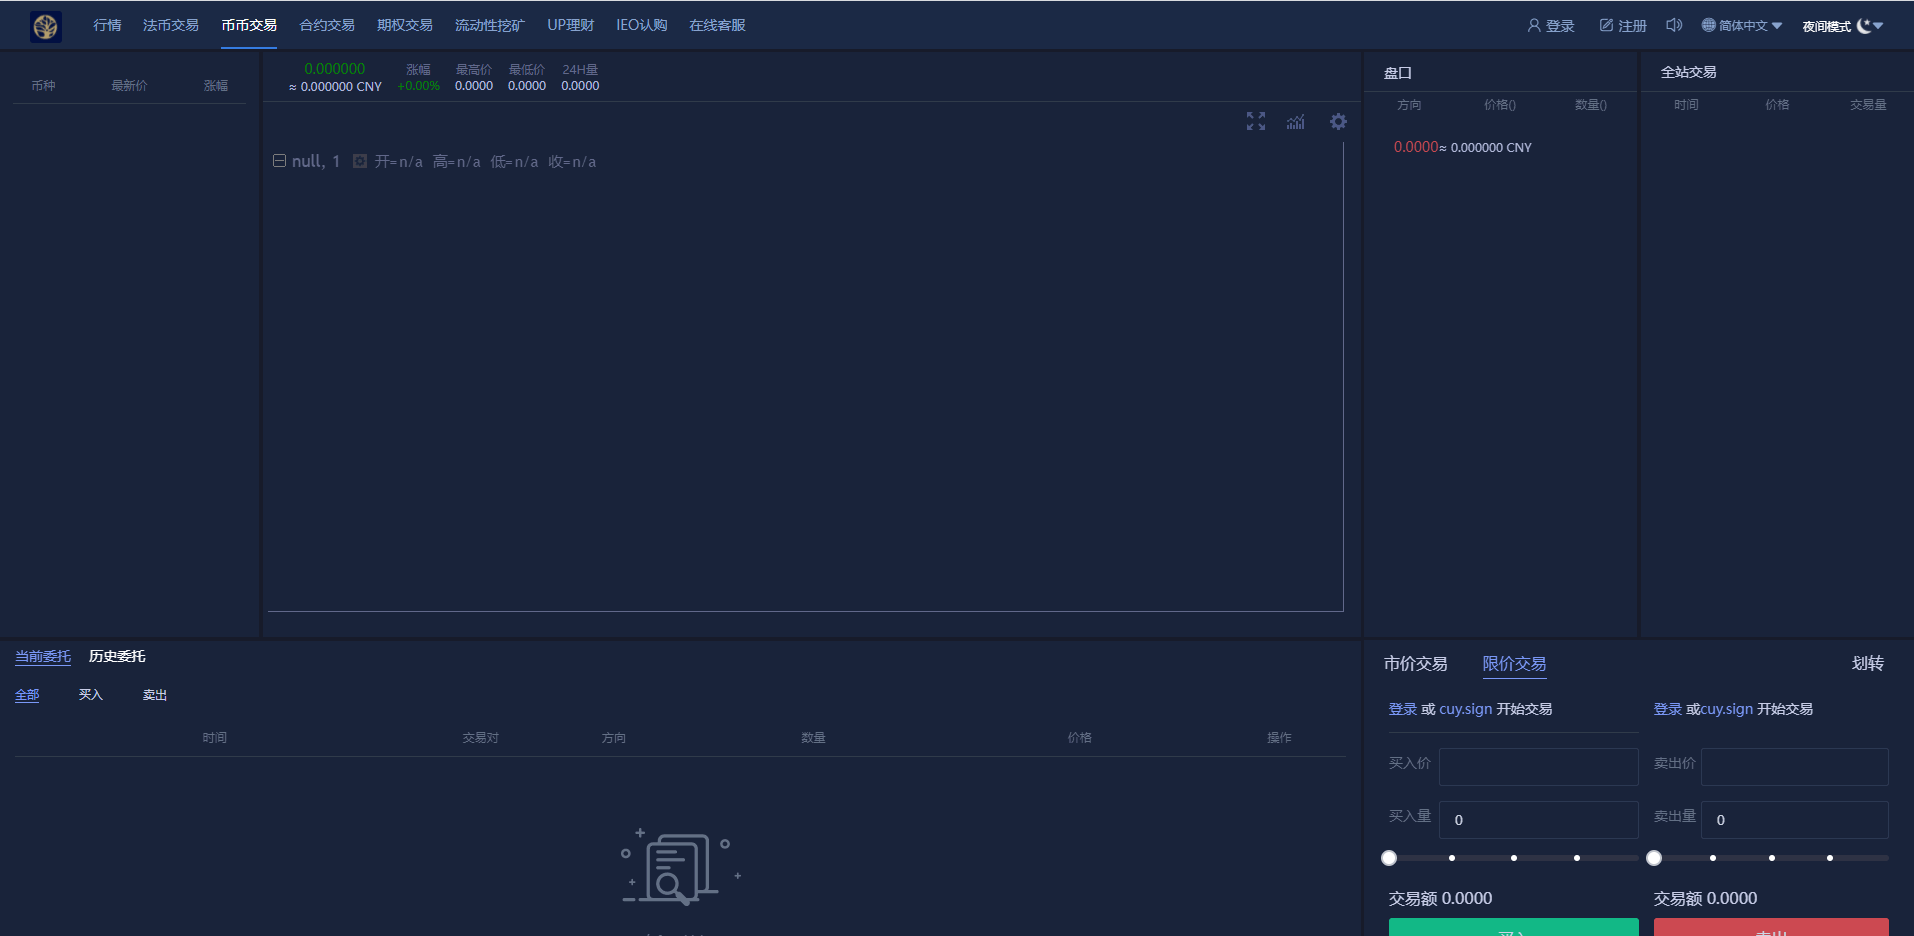Click the 注册 register link
1914x936 pixels.
(1623, 26)
